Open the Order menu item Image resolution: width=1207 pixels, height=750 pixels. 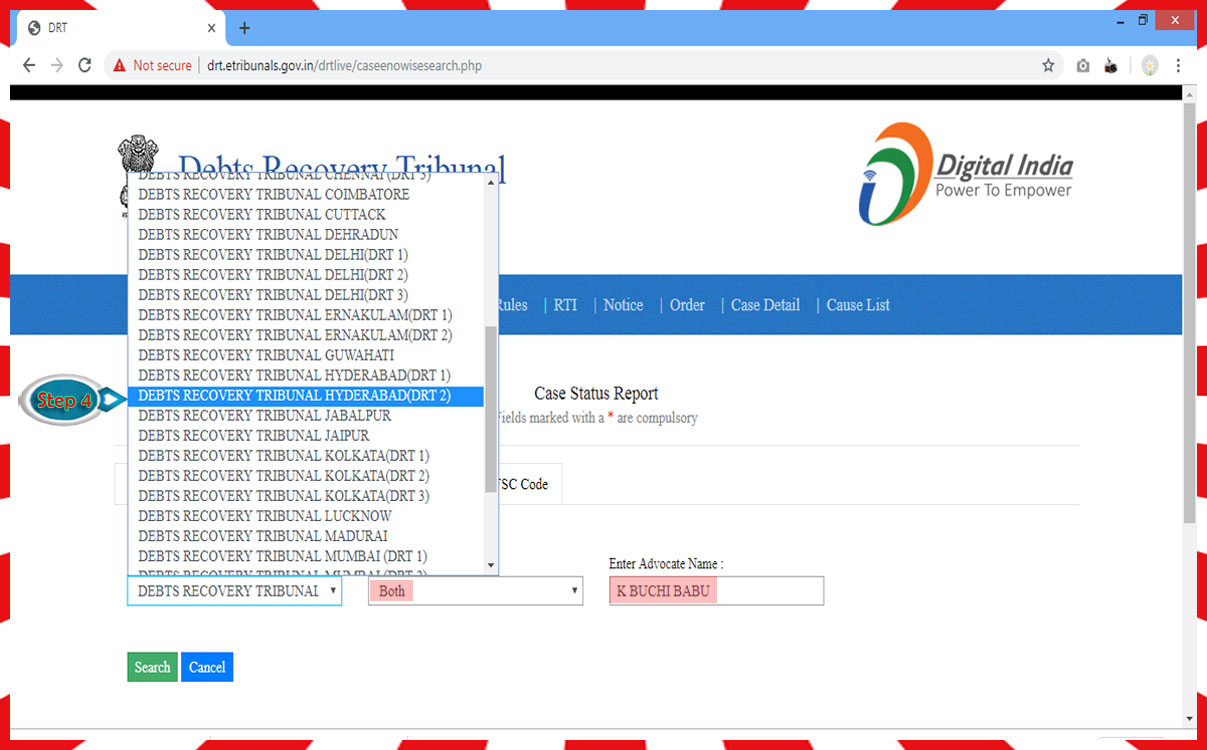click(687, 305)
